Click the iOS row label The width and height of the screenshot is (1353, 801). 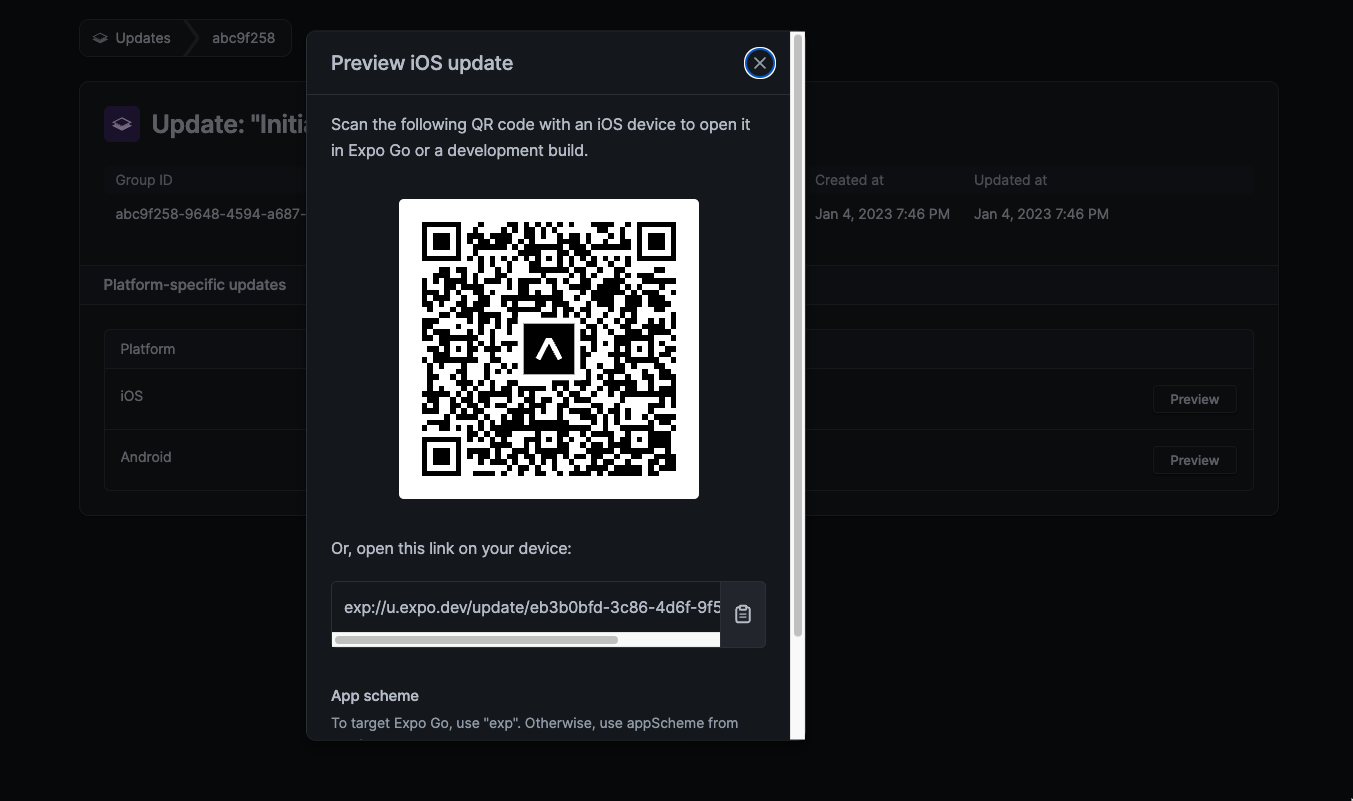tap(131, 396)
